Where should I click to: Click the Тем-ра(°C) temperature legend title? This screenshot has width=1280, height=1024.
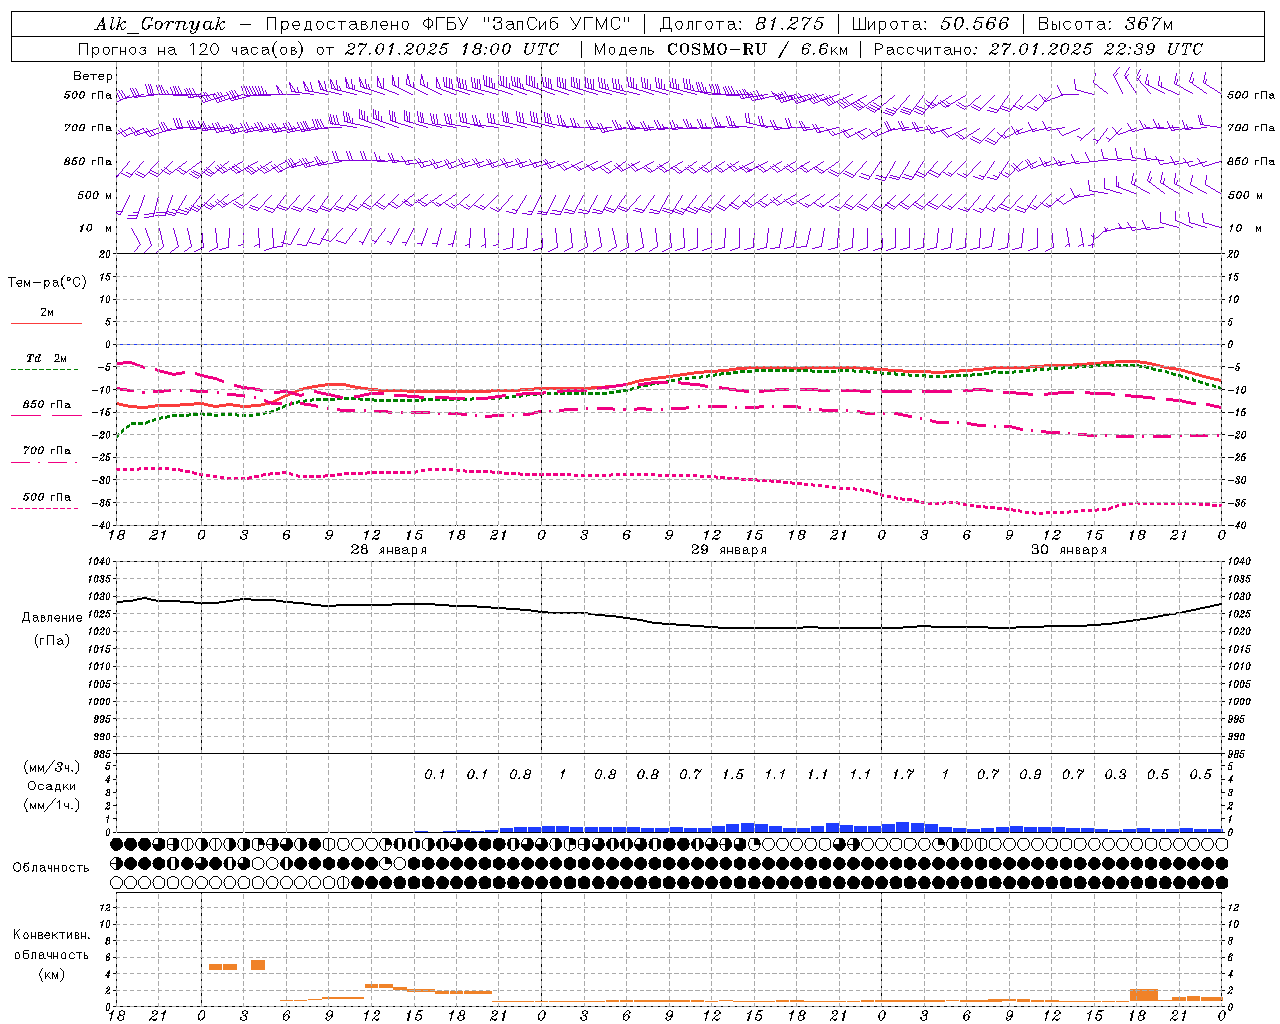47,283
